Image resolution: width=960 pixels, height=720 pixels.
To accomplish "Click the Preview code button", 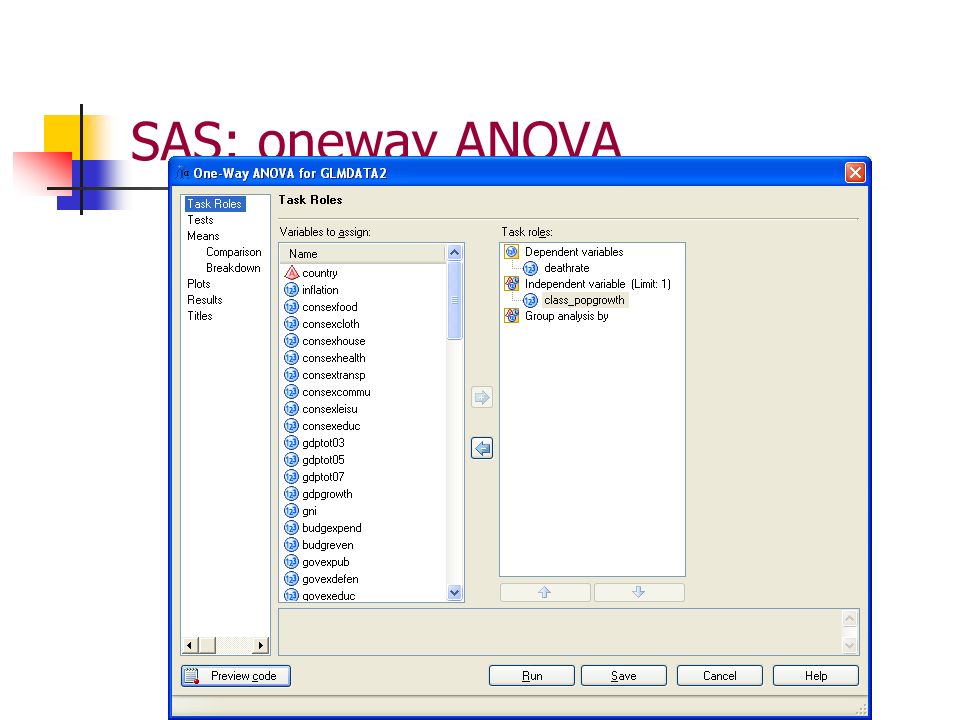I will [x=236, y=676].
